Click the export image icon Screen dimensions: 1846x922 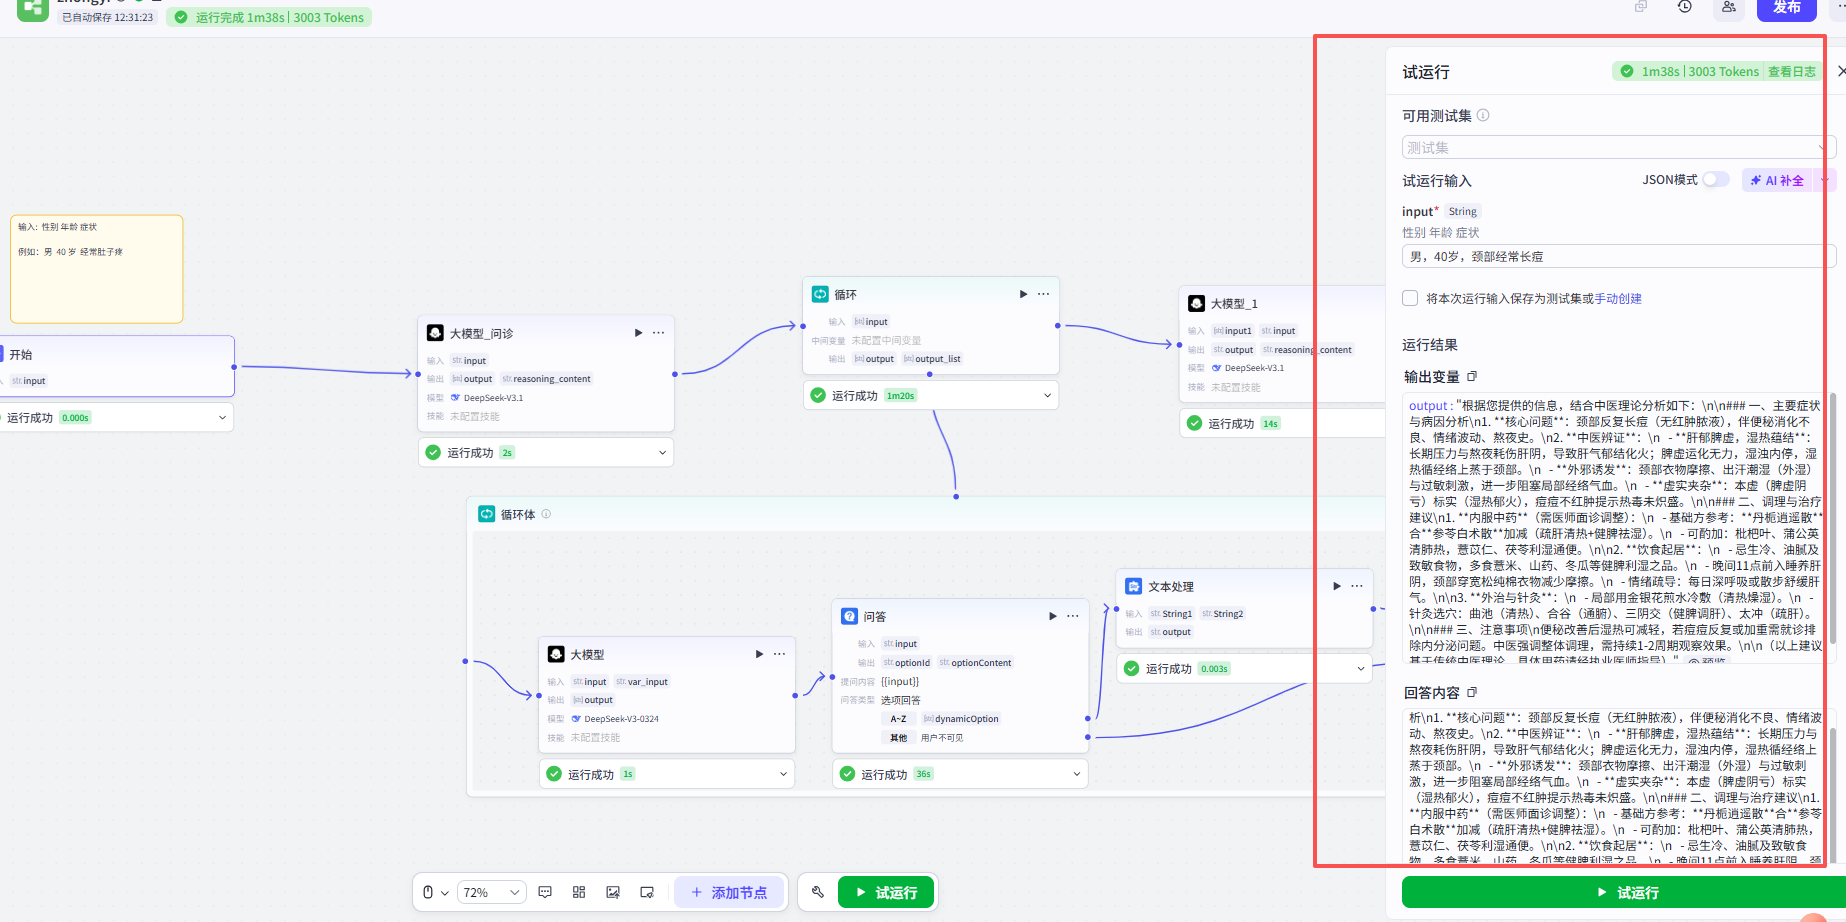pyautogui.click(x=613, y=892)
